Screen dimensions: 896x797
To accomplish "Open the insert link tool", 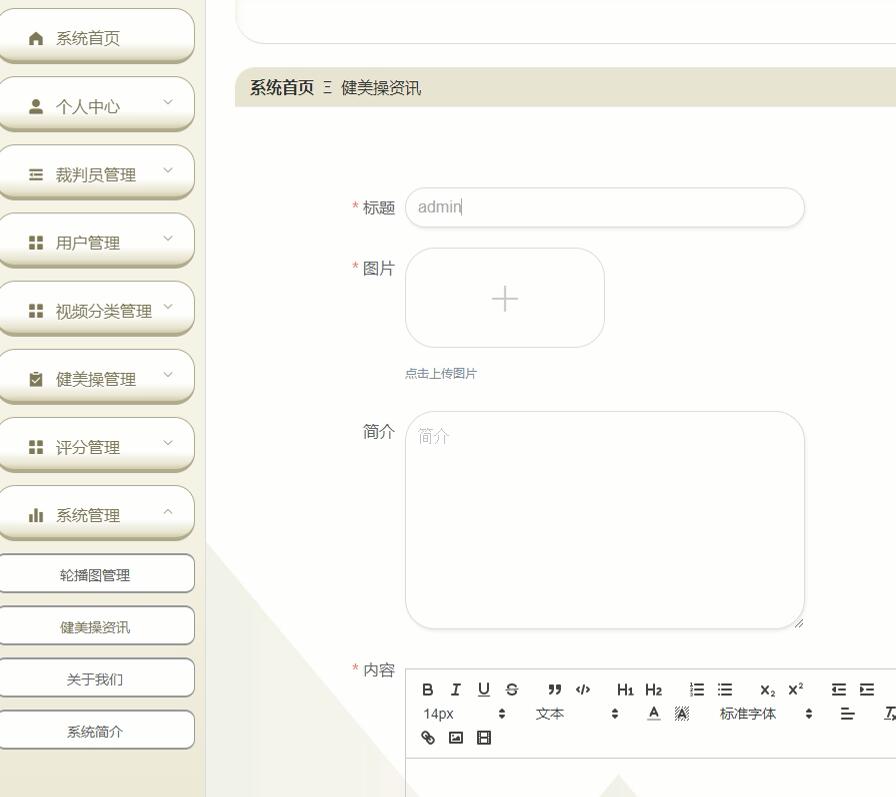I will pyautogui.click(x=427, y=738).
